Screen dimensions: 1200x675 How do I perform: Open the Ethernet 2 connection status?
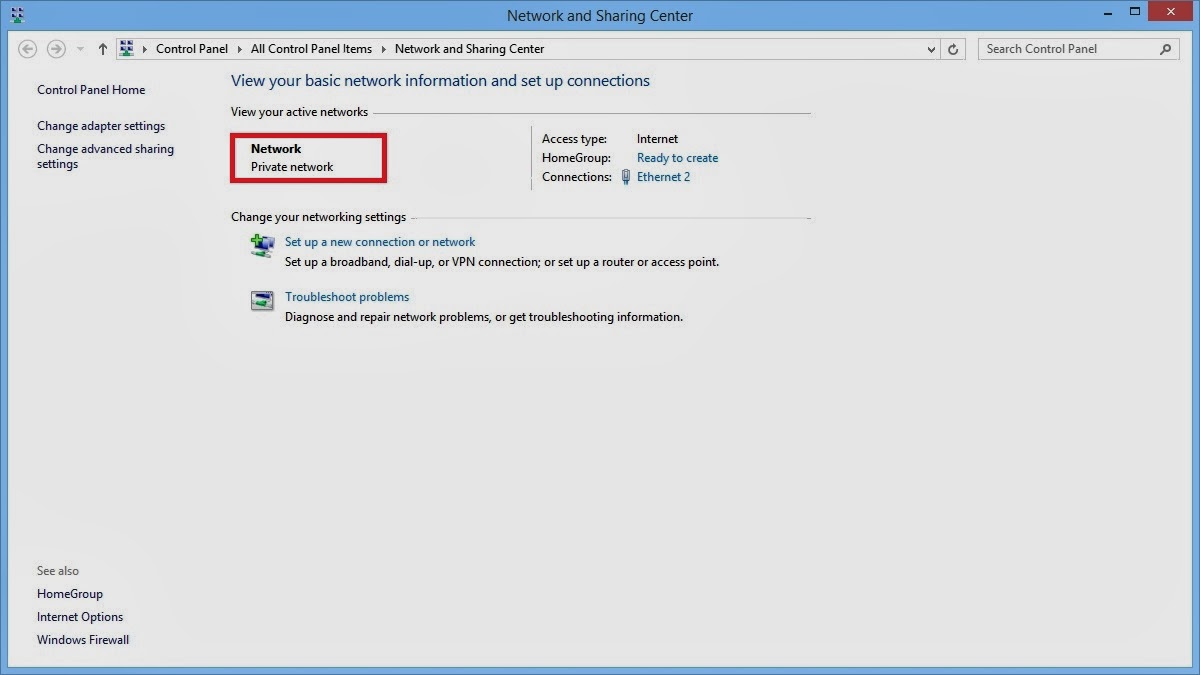(x=663, y=177)
